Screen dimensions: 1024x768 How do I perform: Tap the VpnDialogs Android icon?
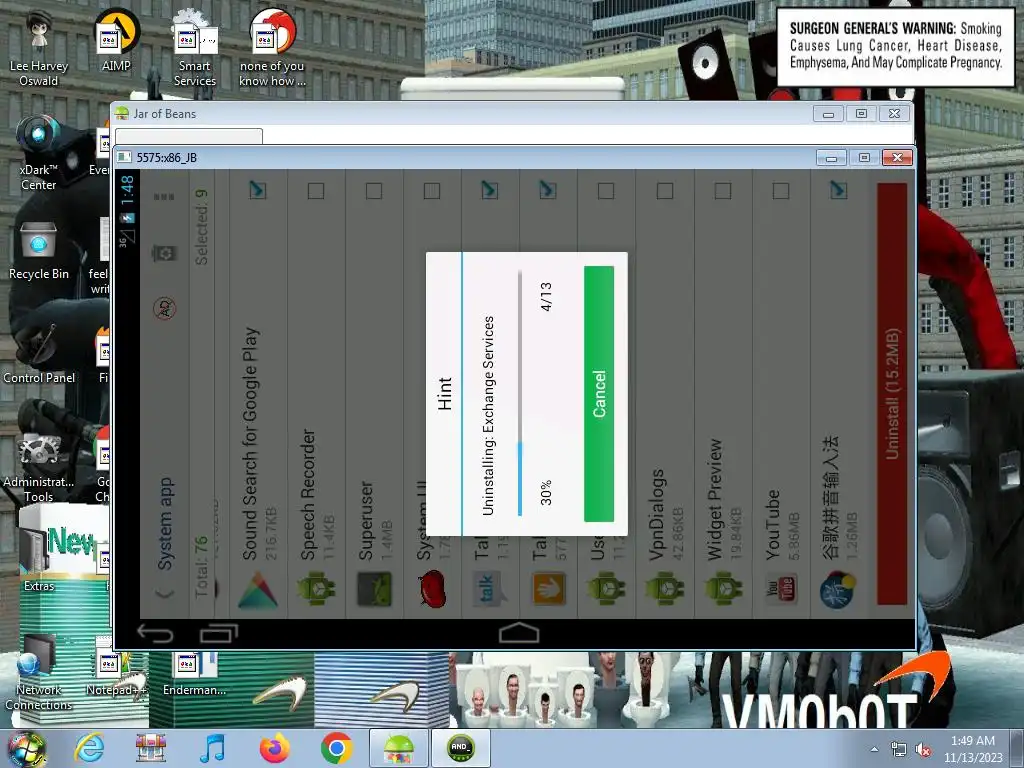pos(665,588)
